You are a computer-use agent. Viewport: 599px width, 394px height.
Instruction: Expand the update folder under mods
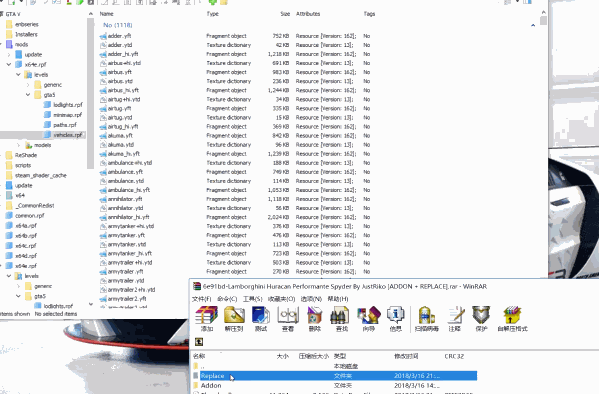coord(9,55)
